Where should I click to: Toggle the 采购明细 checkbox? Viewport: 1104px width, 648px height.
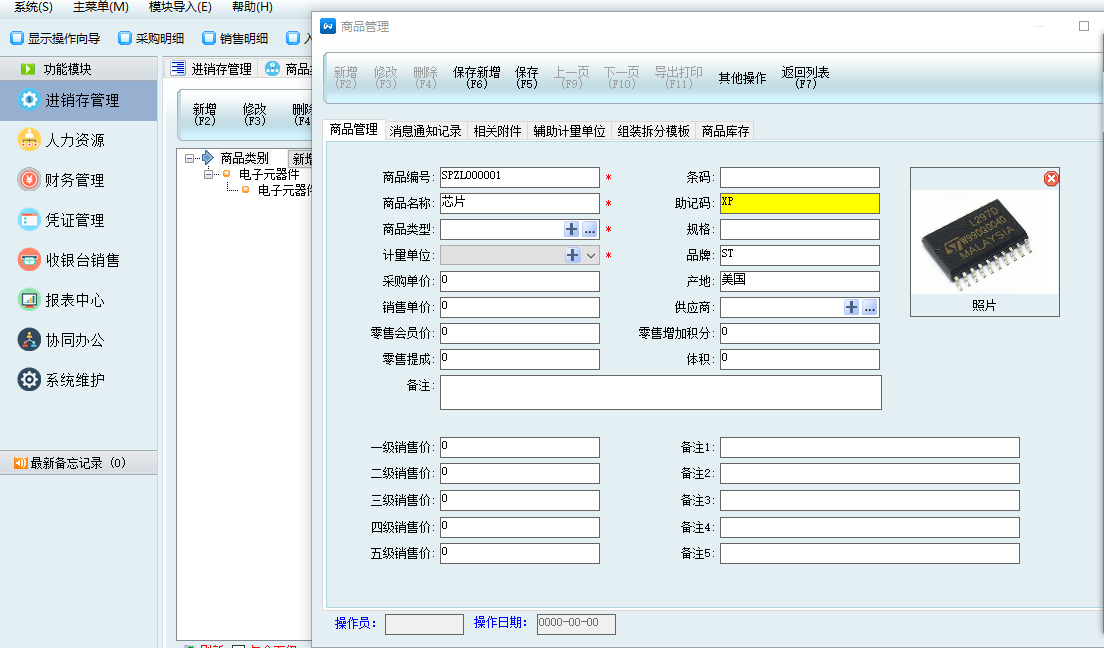click(125, 39)
